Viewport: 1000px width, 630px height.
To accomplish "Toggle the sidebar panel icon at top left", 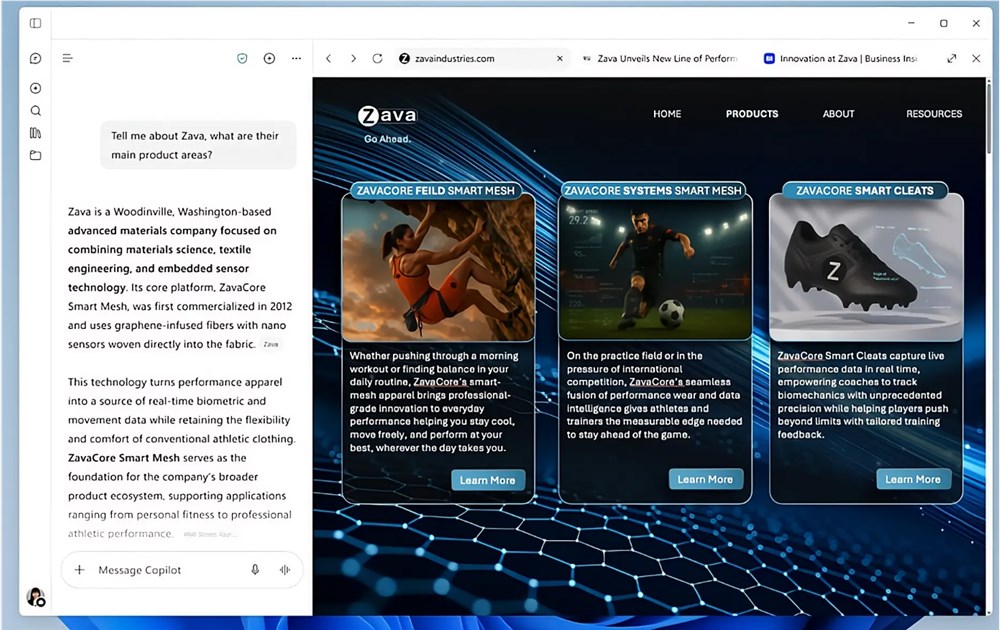I will tap(36, 24).
